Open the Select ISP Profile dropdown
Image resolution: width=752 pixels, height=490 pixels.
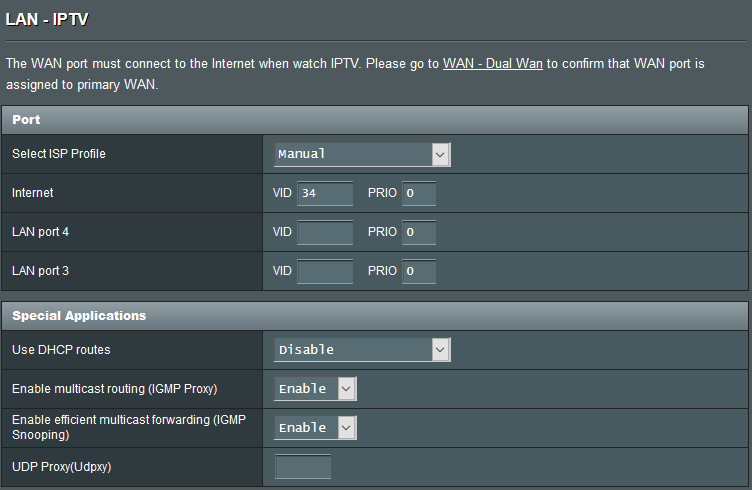(362, 154)
